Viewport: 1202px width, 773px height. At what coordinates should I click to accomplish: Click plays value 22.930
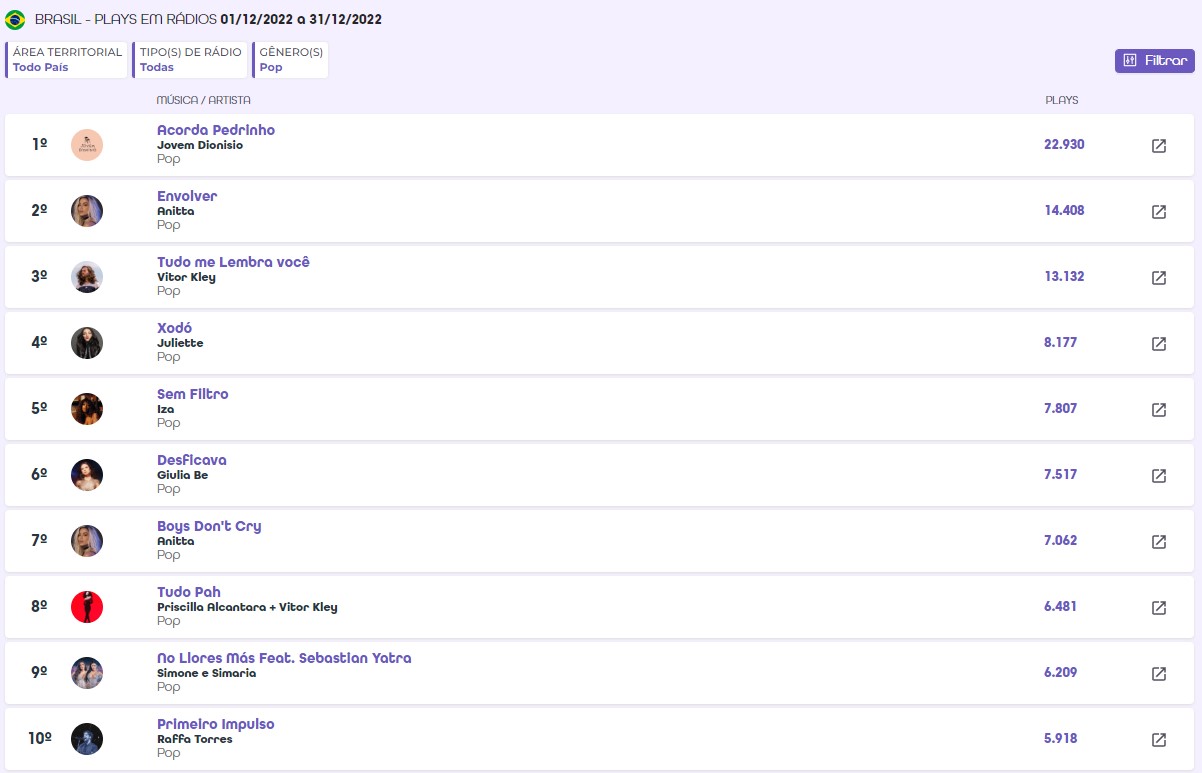click(1064, 145)
